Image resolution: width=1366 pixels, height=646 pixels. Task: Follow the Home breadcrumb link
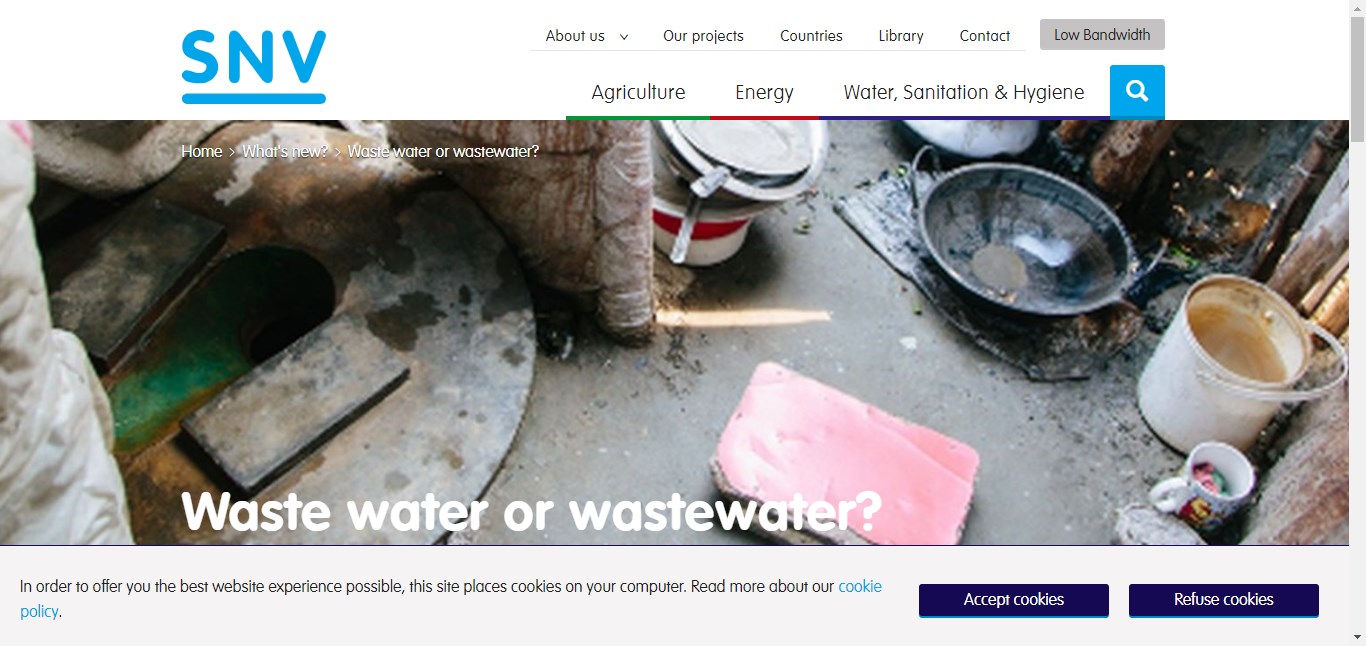[202, 151]
